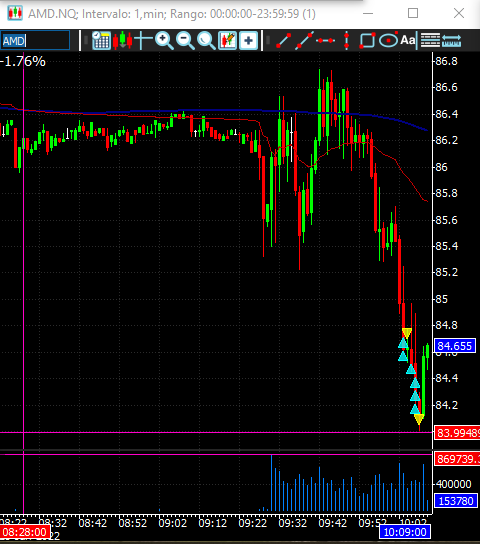Activate the crosshair cursor tool

click(x=143, y=41)
